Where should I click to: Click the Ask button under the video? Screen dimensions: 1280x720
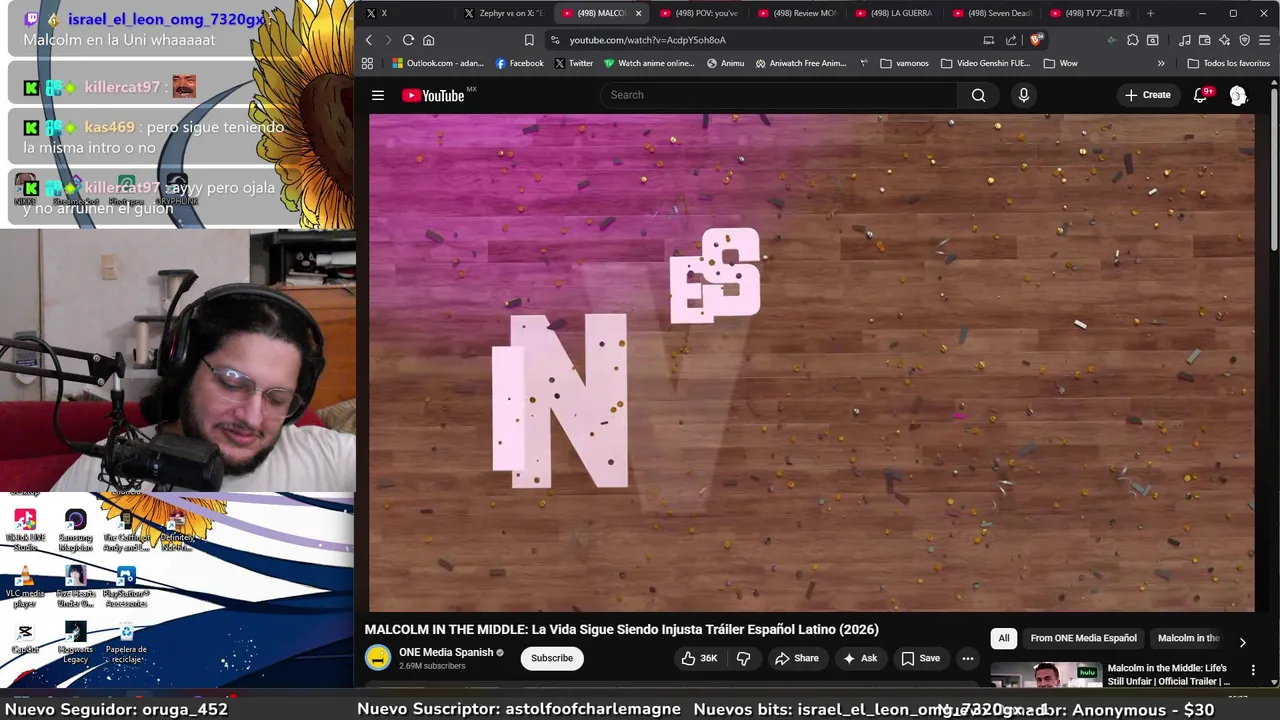pyautogui.click(x=859, y=658)
